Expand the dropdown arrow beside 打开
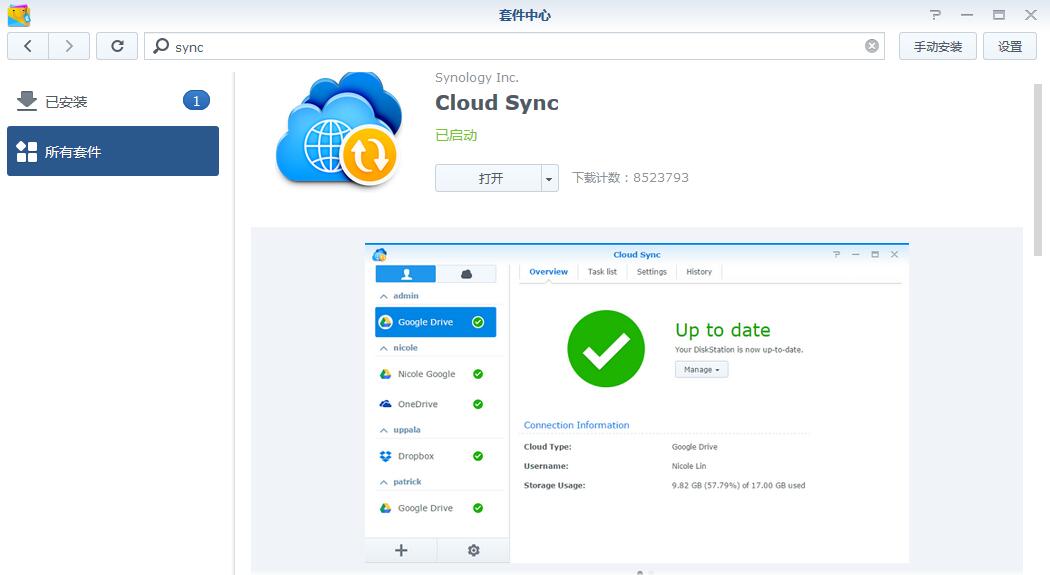The image size is (1050, 575). tap(549, 178)
